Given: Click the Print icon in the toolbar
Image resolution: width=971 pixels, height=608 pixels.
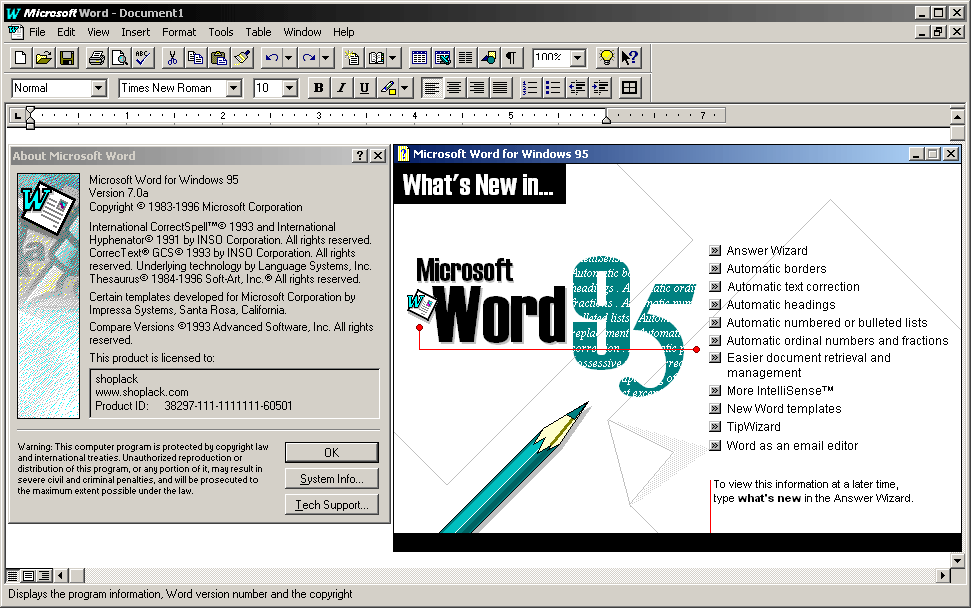Looking at the screenshot, I should [x=97, y=58].
